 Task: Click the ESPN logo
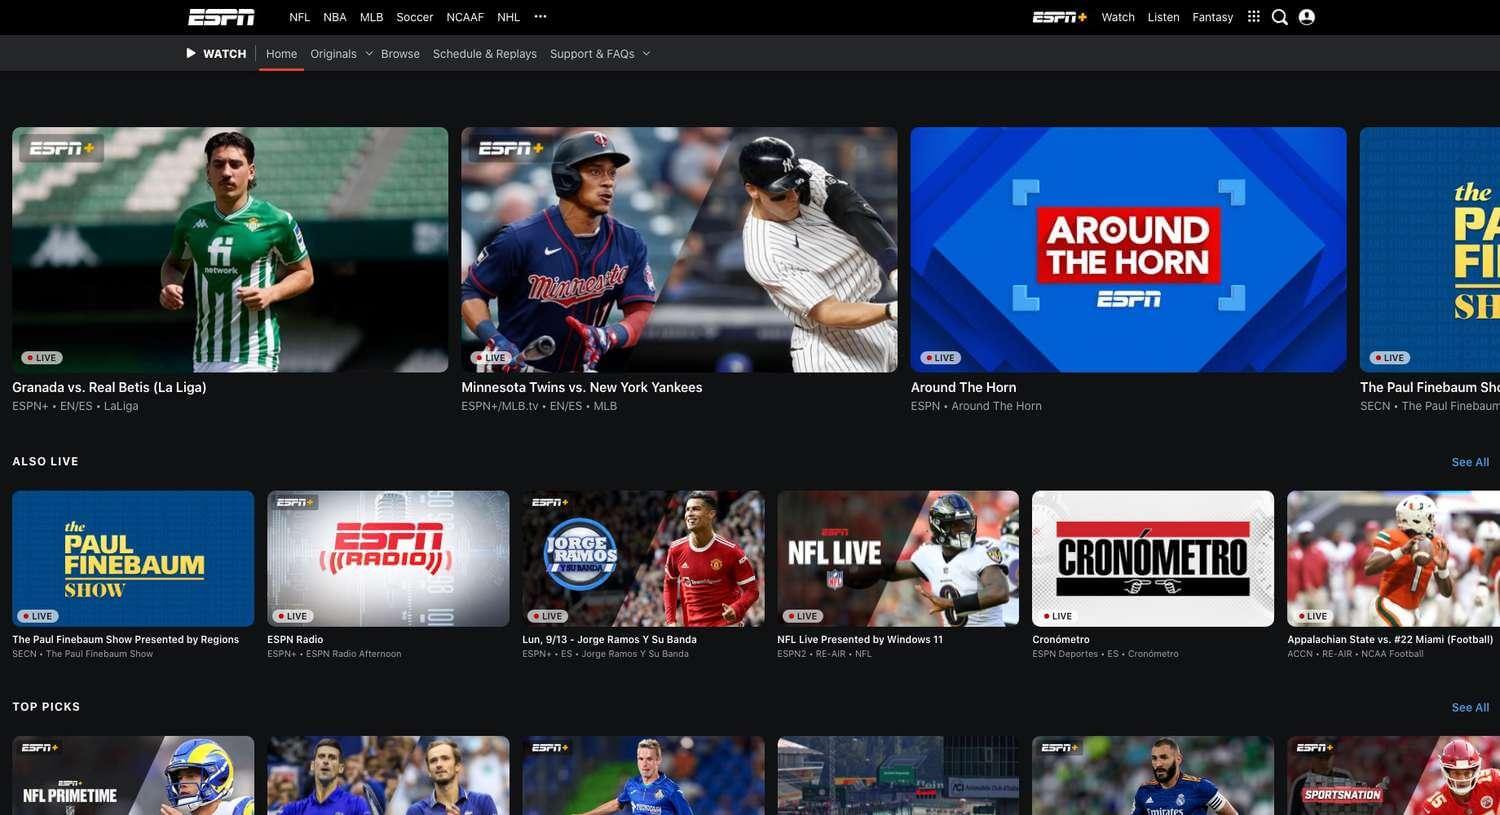(x=219, y=17)
